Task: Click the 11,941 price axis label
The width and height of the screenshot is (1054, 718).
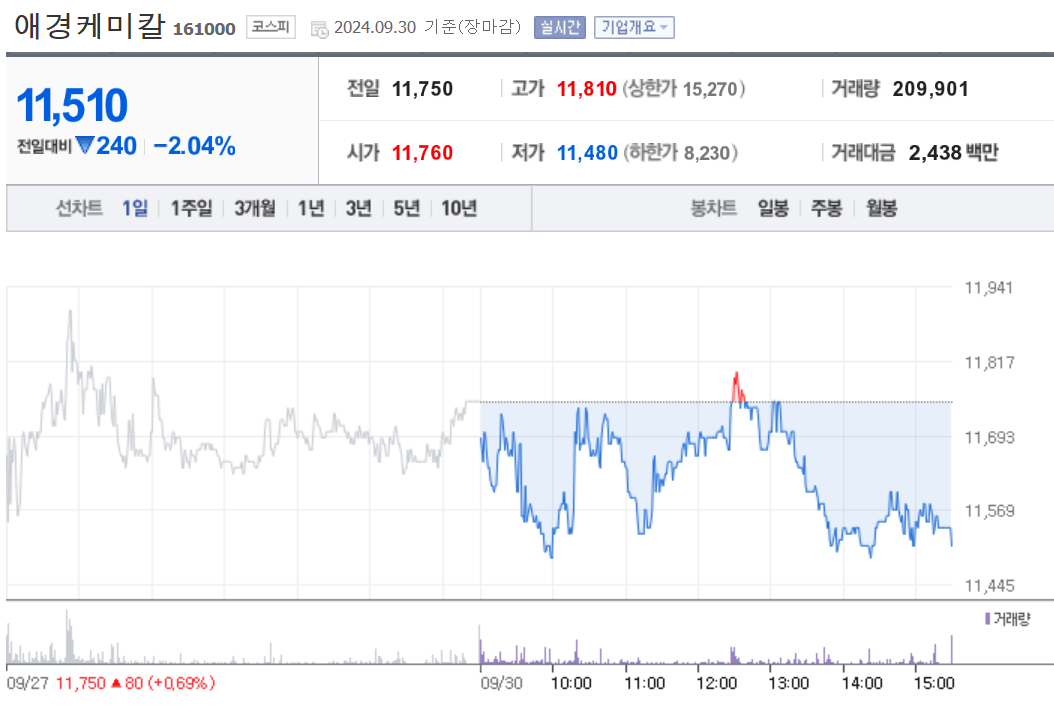Action: point(989,288)
